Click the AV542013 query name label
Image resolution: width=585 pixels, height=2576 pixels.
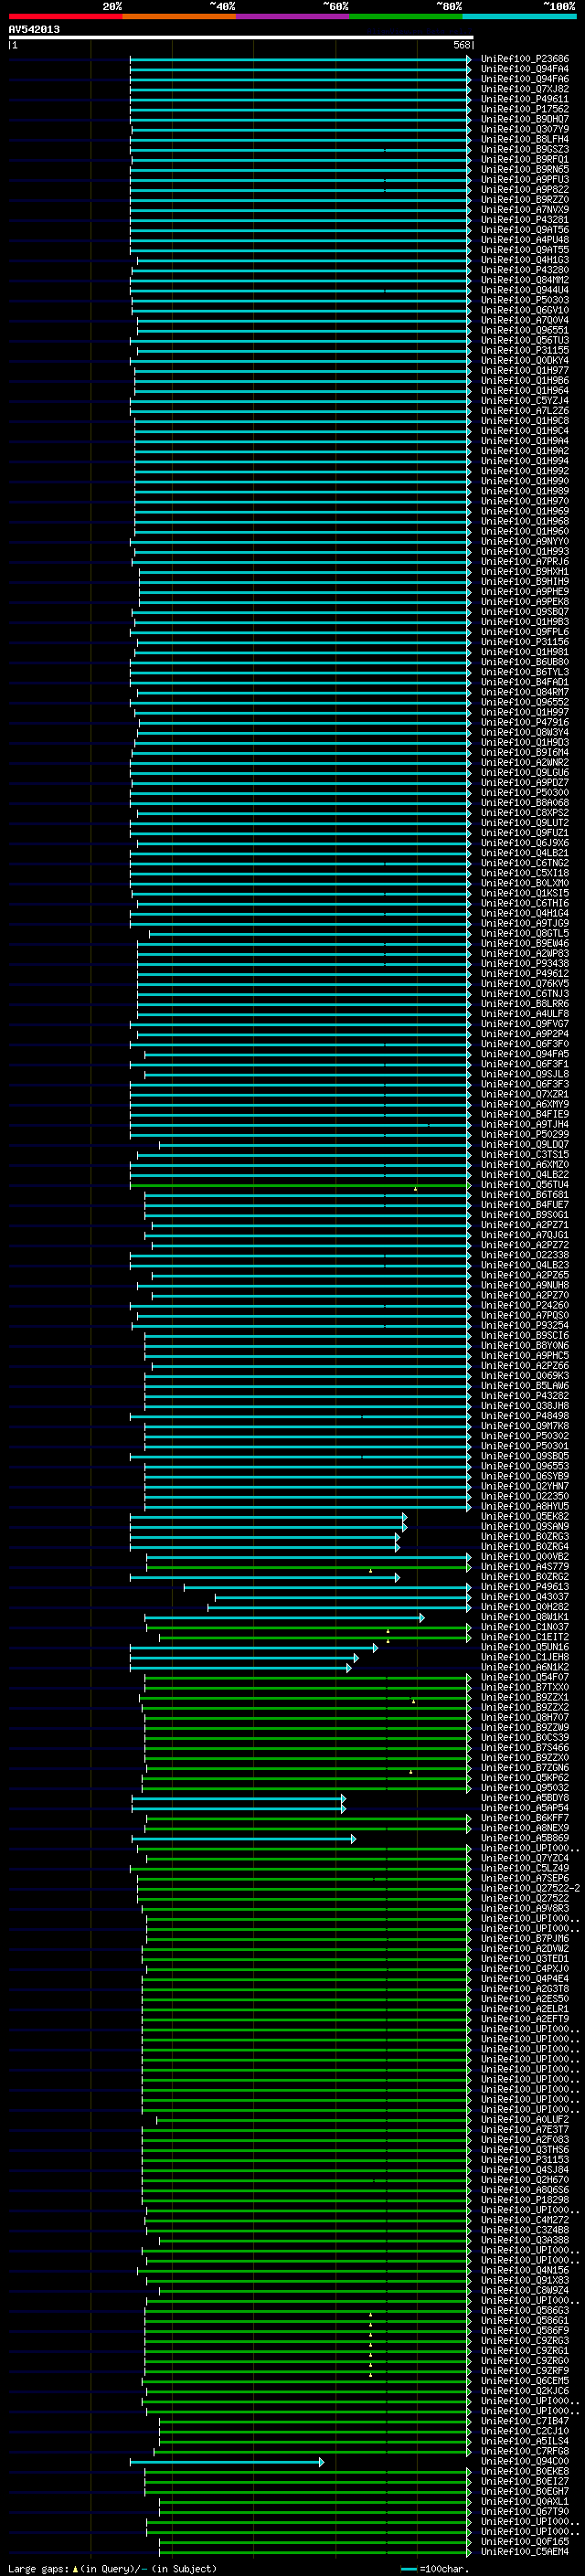pos(34,29)
